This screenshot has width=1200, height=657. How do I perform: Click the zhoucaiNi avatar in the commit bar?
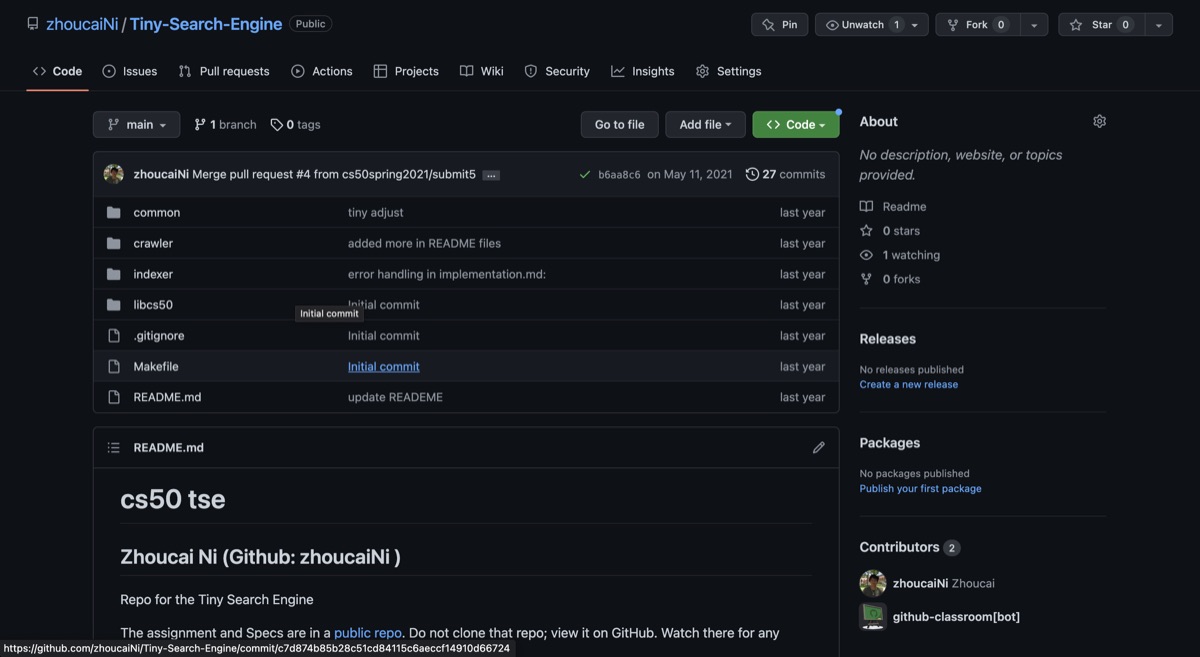[114, 174]
